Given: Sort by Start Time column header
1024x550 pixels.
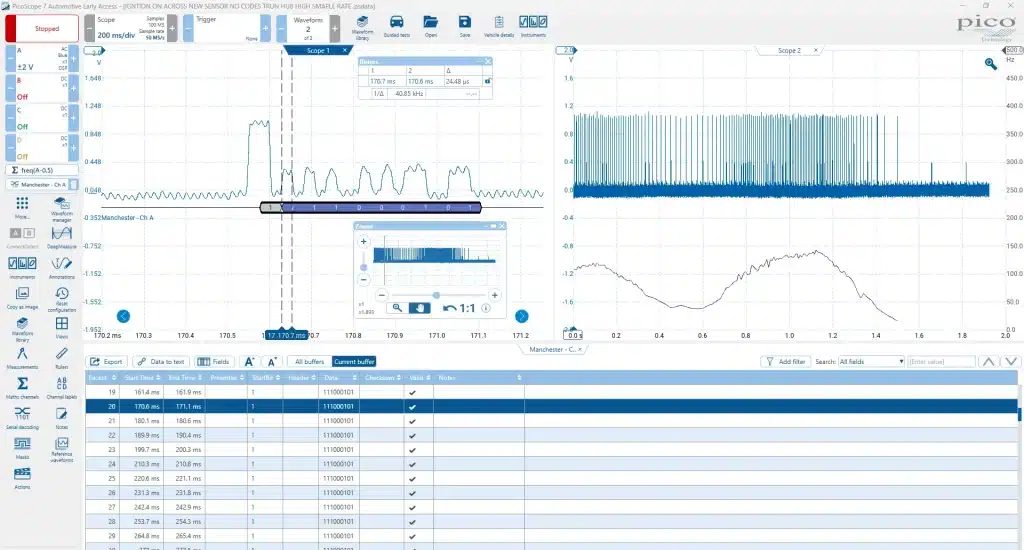Looking at the screenshot, I should (x=142, y=378).
